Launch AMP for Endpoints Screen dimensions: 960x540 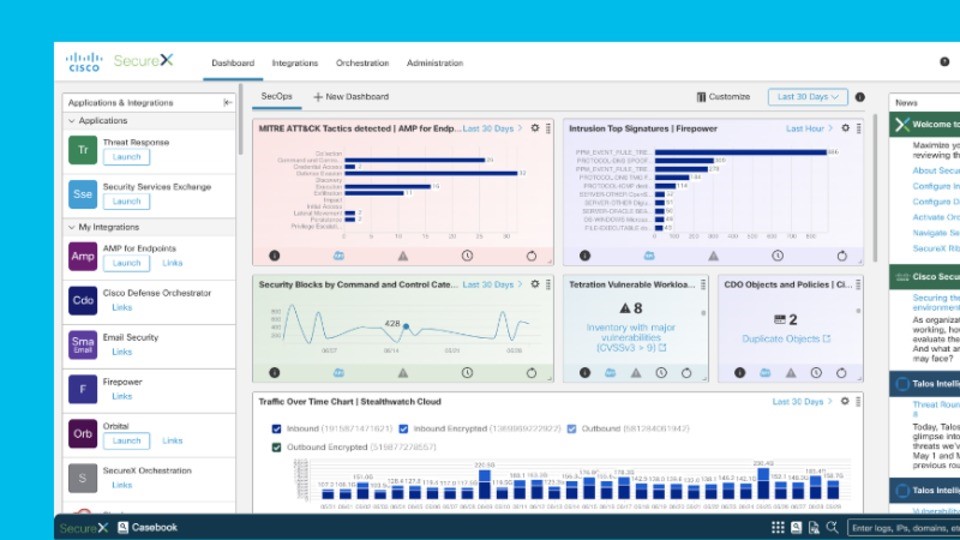pos(127,263)
